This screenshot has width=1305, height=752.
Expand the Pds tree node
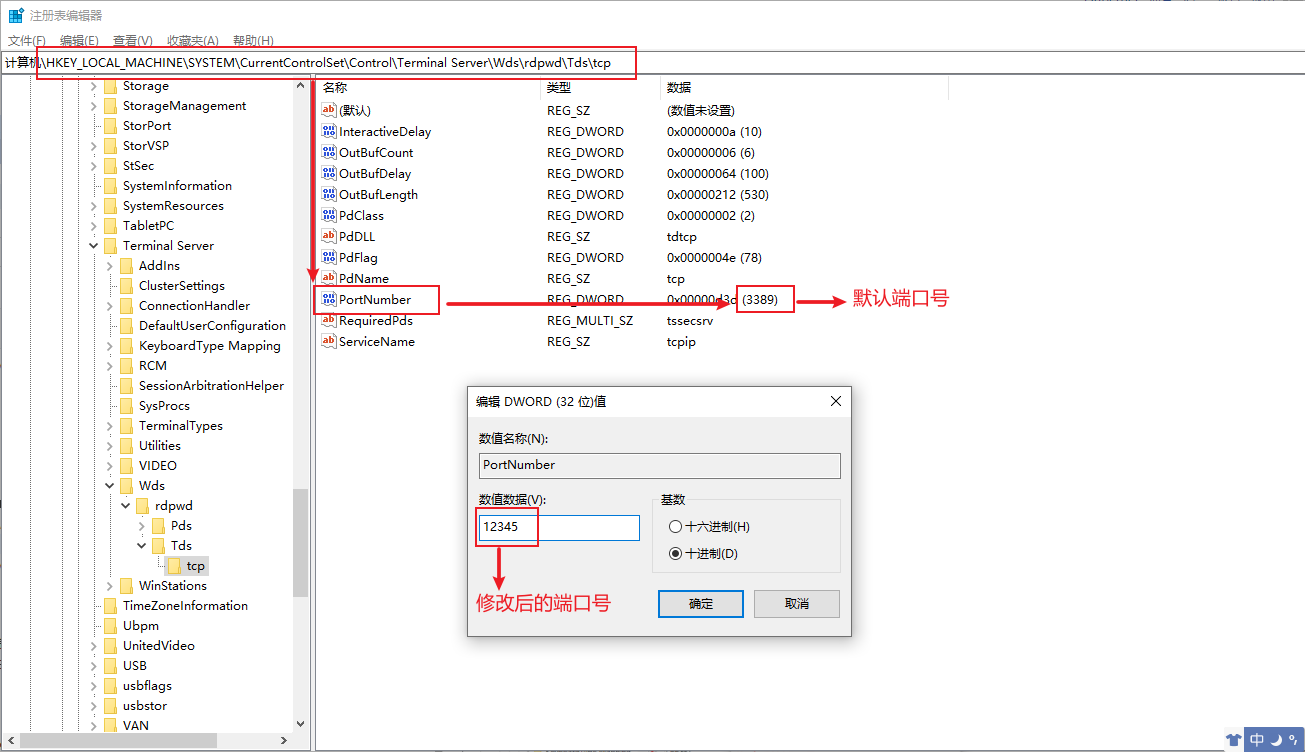click(142, 526)
